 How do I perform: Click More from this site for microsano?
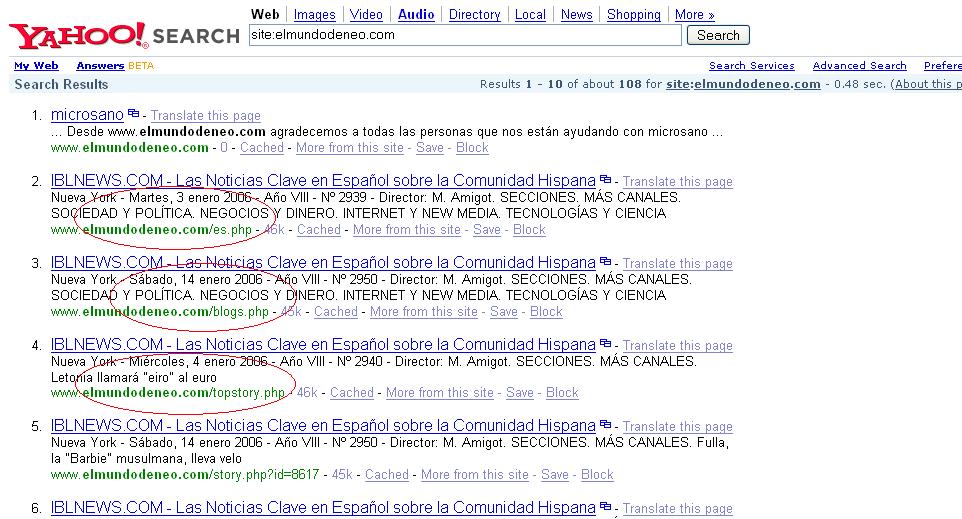tap(350, 147)
